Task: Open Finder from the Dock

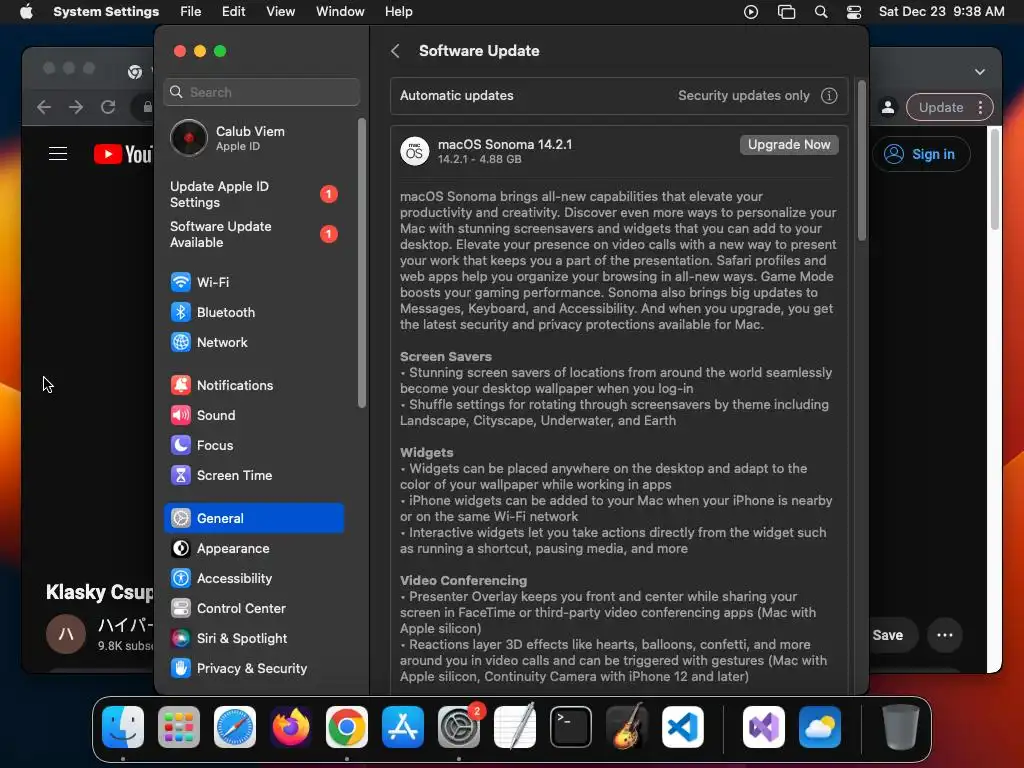Action: [123, 727]
